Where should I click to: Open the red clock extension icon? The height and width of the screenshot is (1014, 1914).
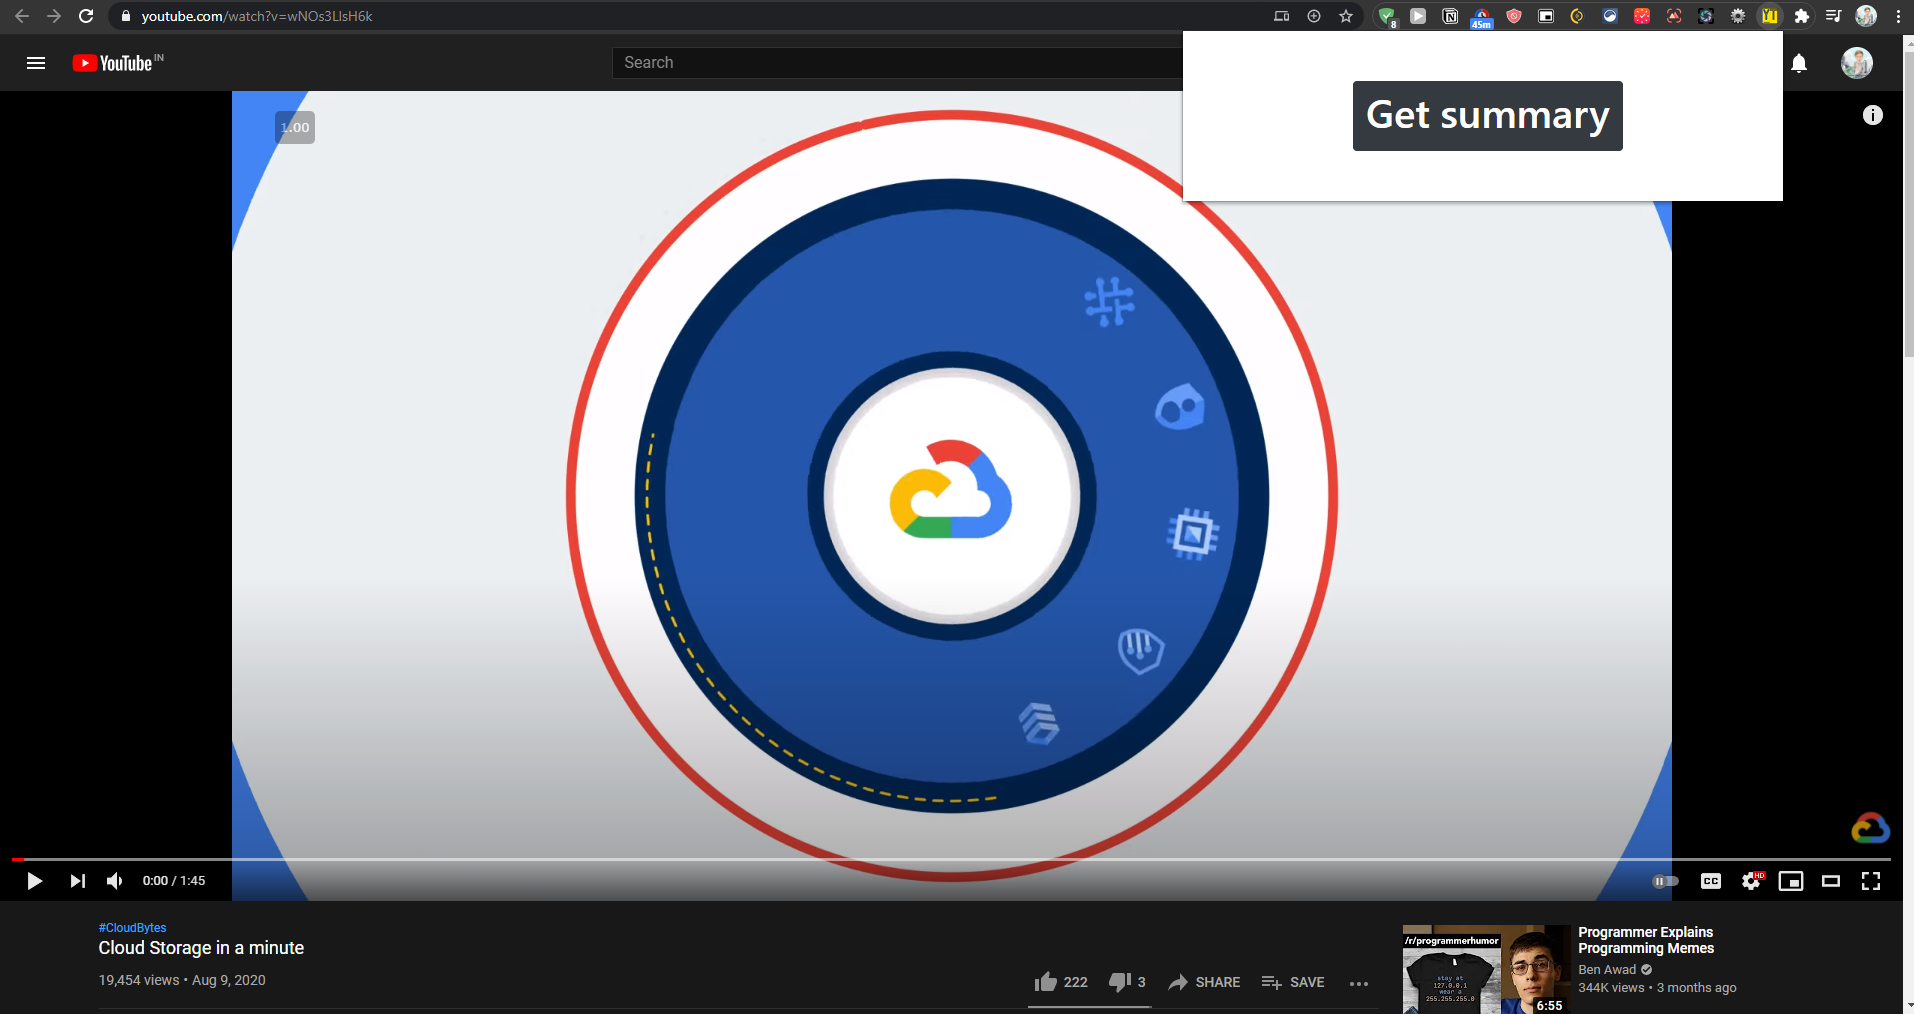pyautogui.click(x=1642, y=16)
